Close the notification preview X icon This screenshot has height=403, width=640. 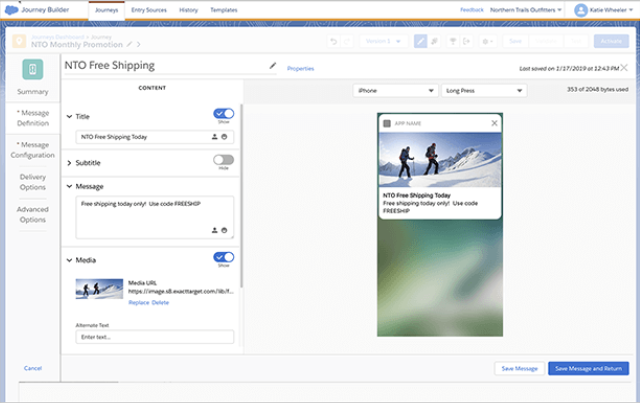tap(494, 123)
